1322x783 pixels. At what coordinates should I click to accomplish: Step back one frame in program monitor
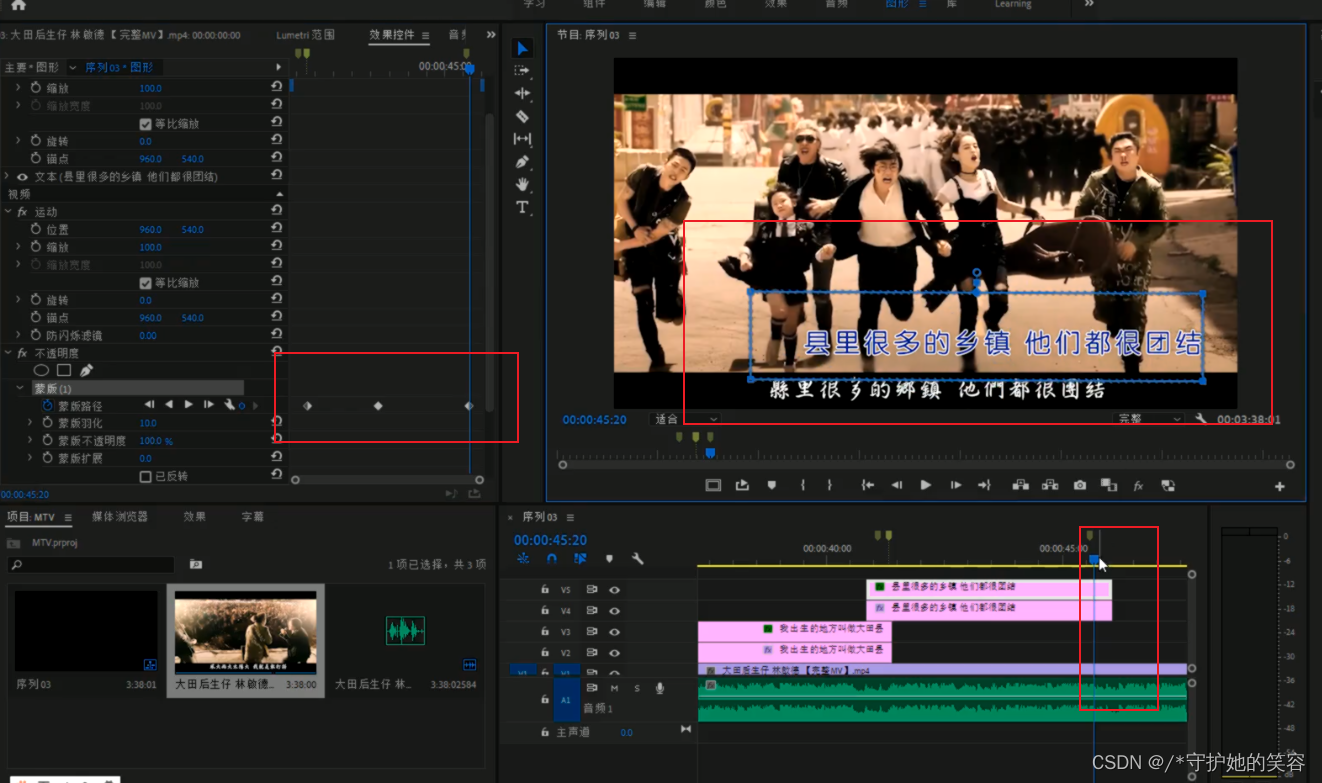tap(897, 485)
